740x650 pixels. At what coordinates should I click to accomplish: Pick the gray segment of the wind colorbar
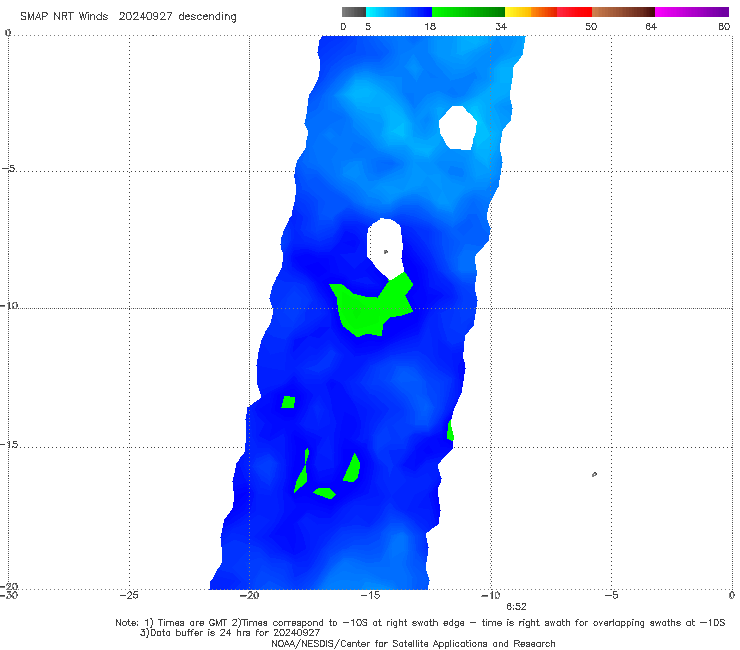pos(354,12)
